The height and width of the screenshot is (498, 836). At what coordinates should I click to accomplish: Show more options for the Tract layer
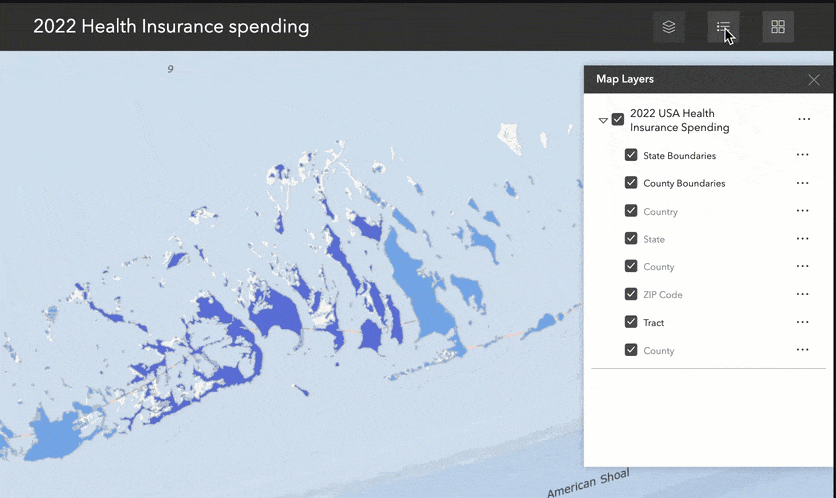pyautogui.click(x=802, y=322)
